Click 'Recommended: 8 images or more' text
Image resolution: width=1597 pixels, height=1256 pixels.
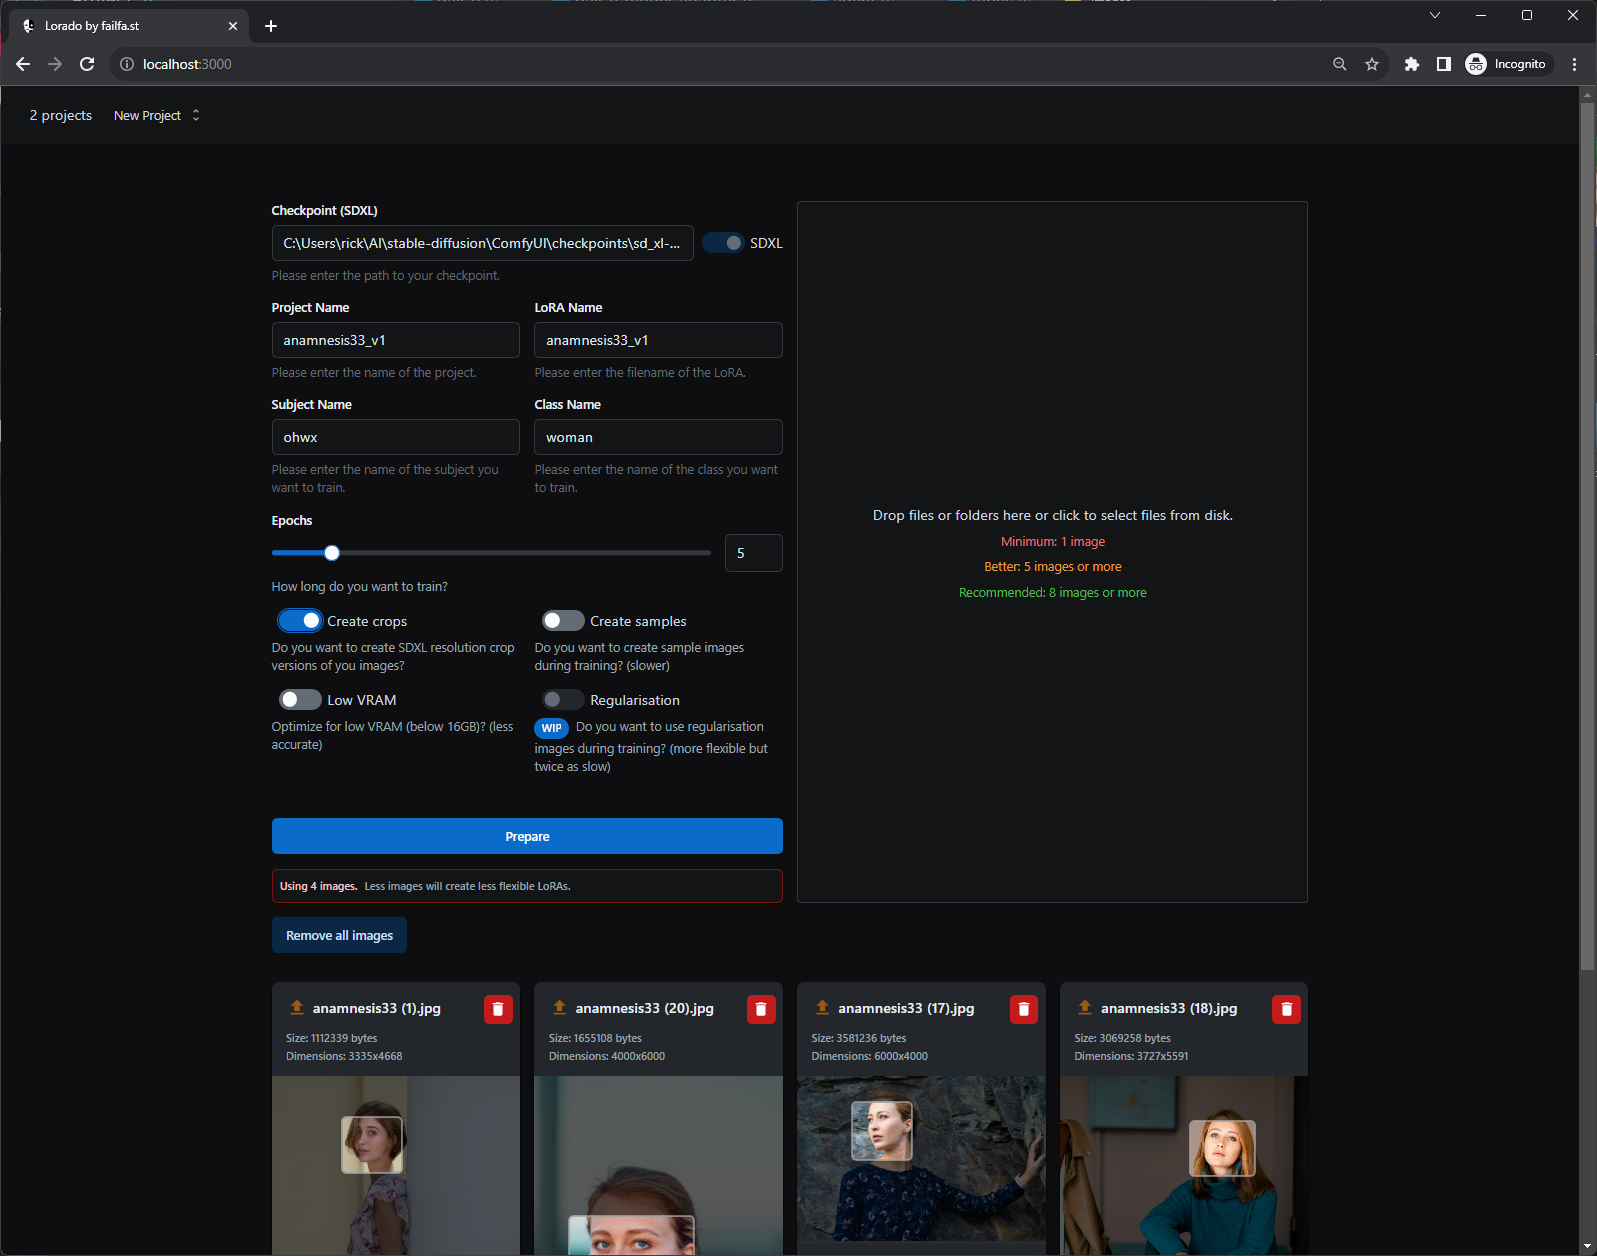tap(1053, 593)
